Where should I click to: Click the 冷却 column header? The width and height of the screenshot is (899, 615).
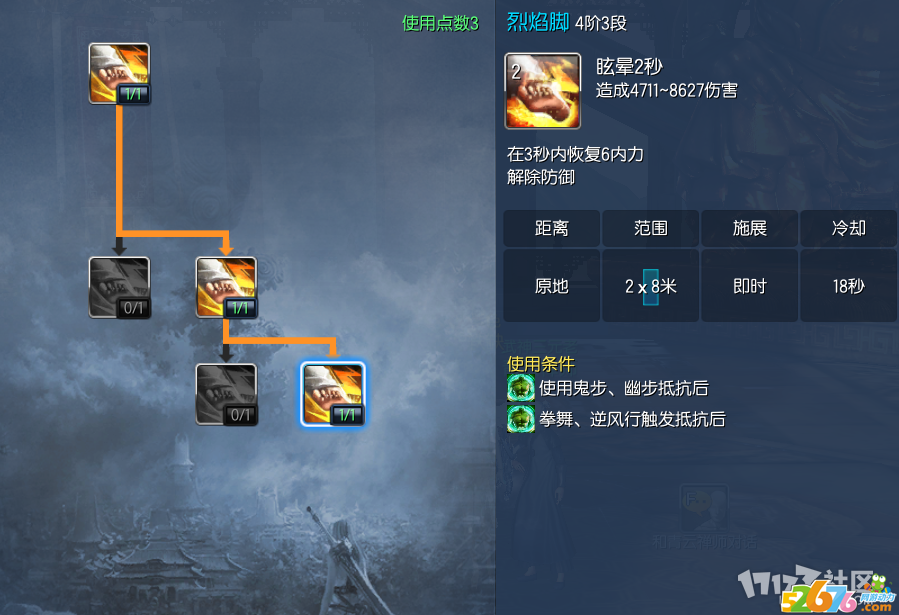tap(849, 228)
